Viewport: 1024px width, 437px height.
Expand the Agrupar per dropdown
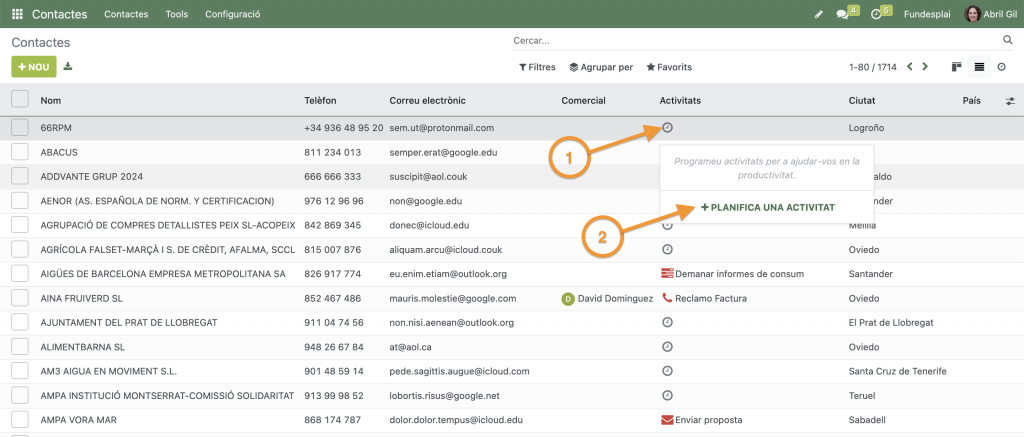coord(601,67)
